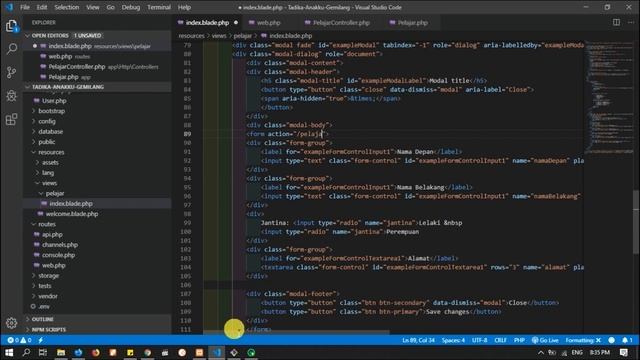Open PelajarController.php in Open Editors list
The height and width of the screenshot is (360, 640).
point(77,67)
